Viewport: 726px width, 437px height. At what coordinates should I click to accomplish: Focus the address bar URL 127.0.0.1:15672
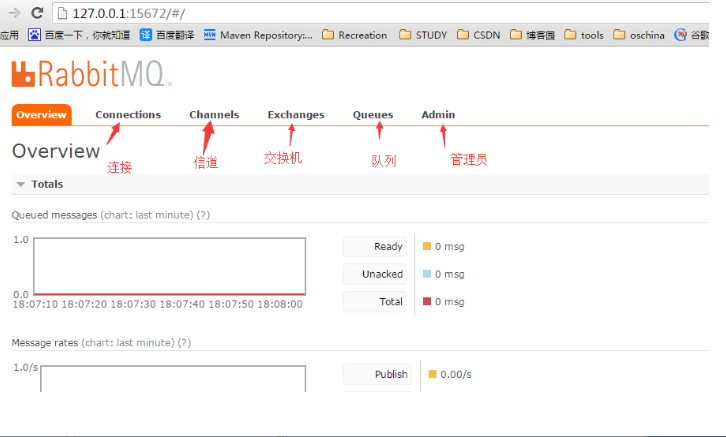coord(129,13)
